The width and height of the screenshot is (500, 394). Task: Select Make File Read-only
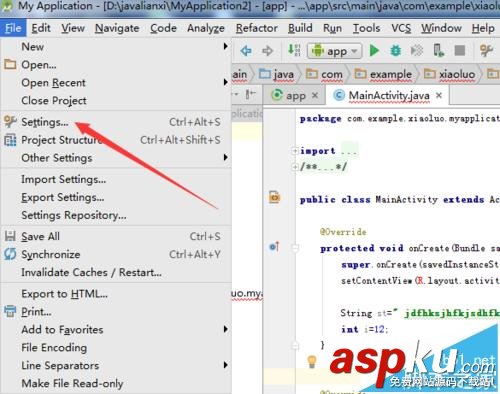(116, 384)
